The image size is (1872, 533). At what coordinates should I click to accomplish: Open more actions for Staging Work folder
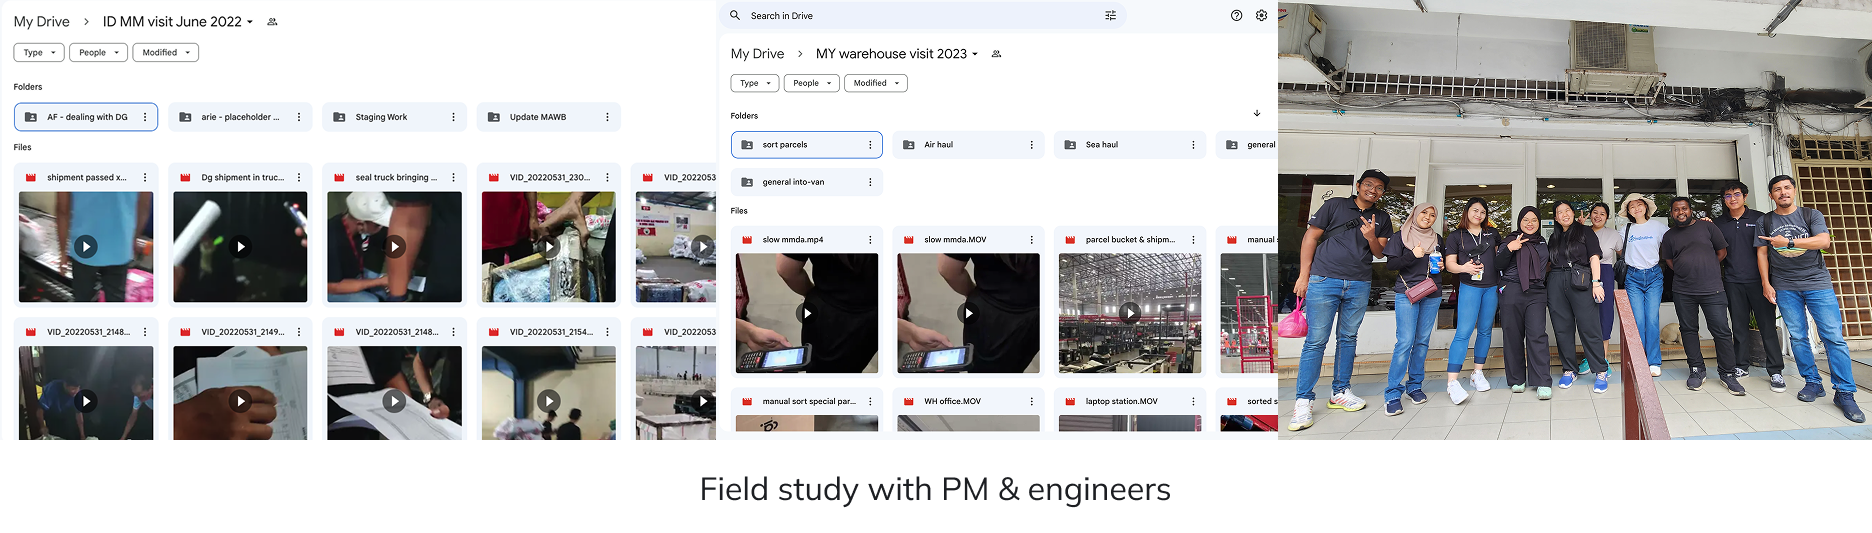[x=453, y=117]
